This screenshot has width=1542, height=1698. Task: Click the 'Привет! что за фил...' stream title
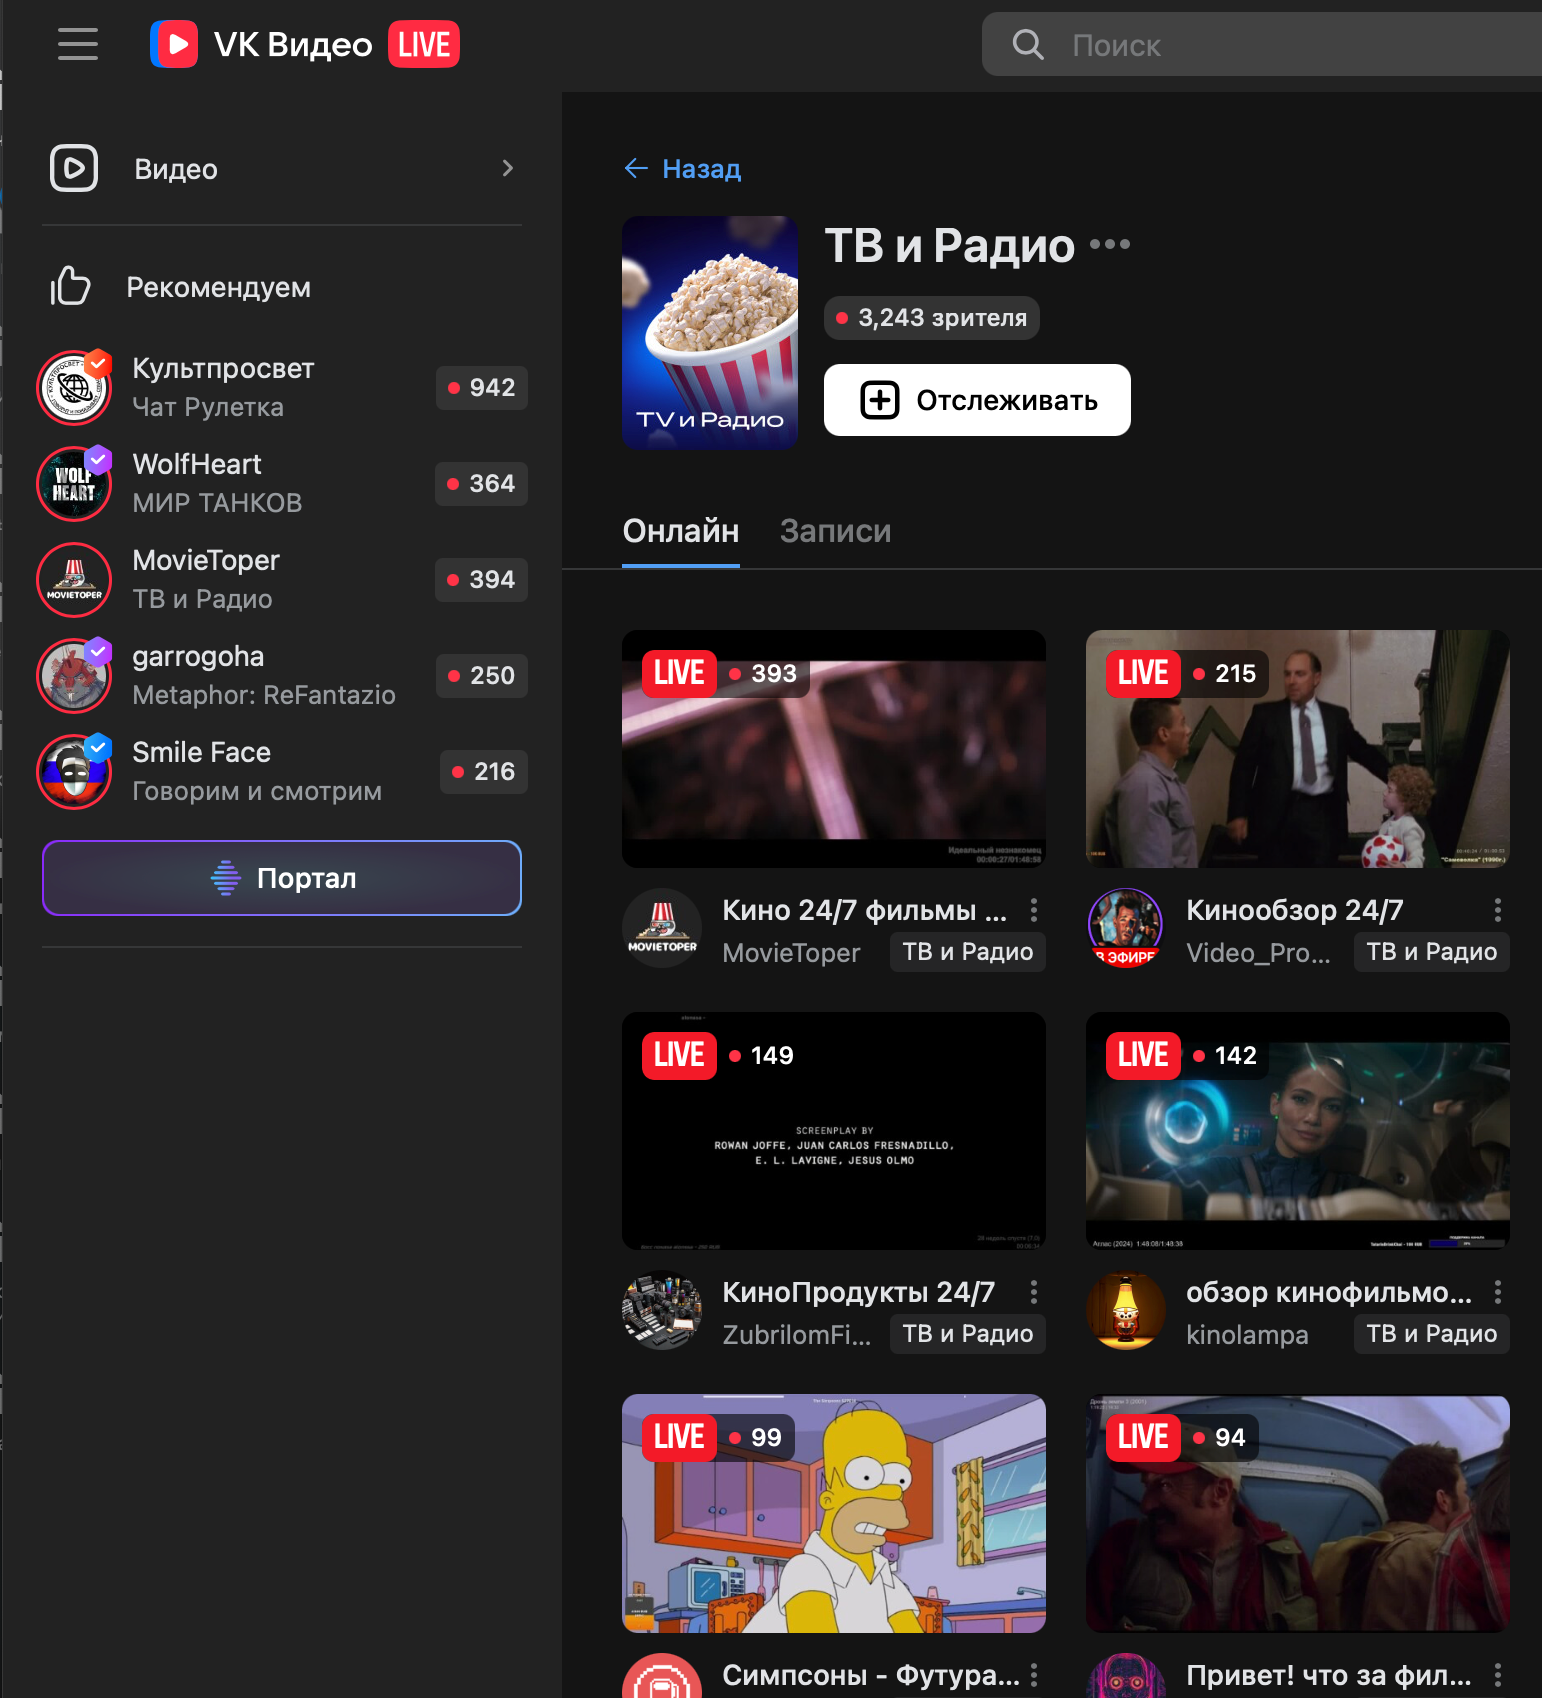(1329, 1674)
